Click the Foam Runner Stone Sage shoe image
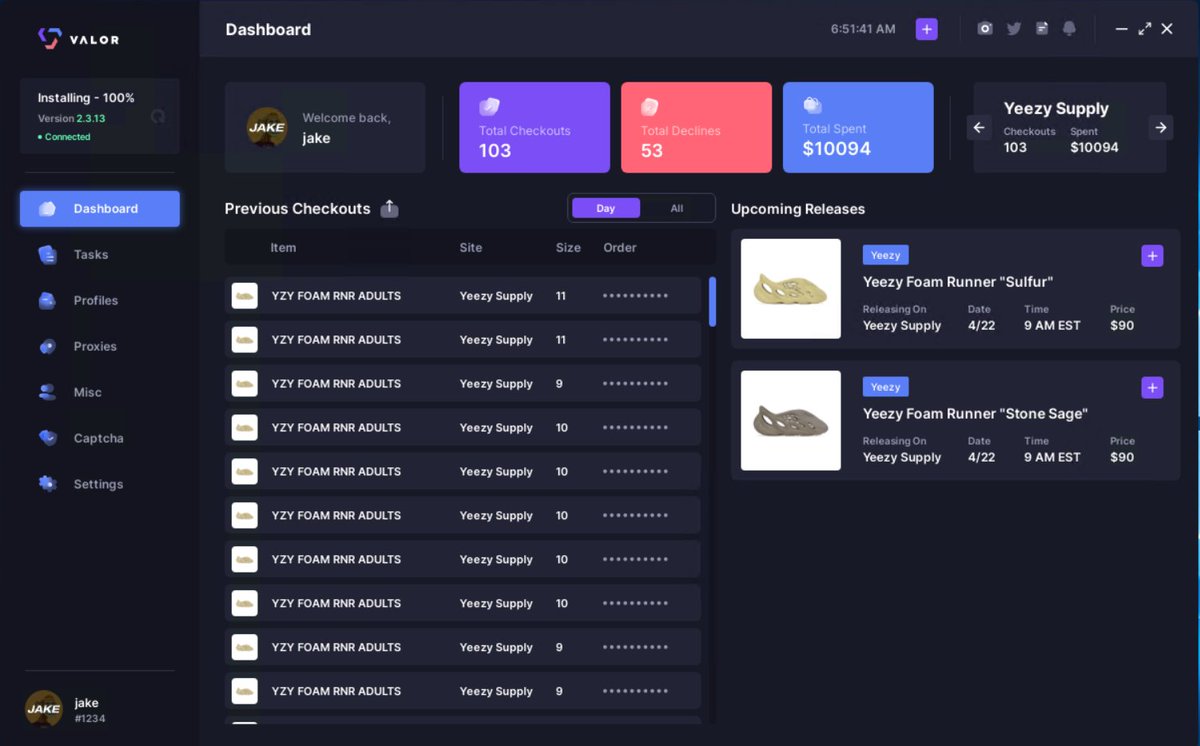The height and width of the screenshot is (746, 1200). click(x=791, y=421)
